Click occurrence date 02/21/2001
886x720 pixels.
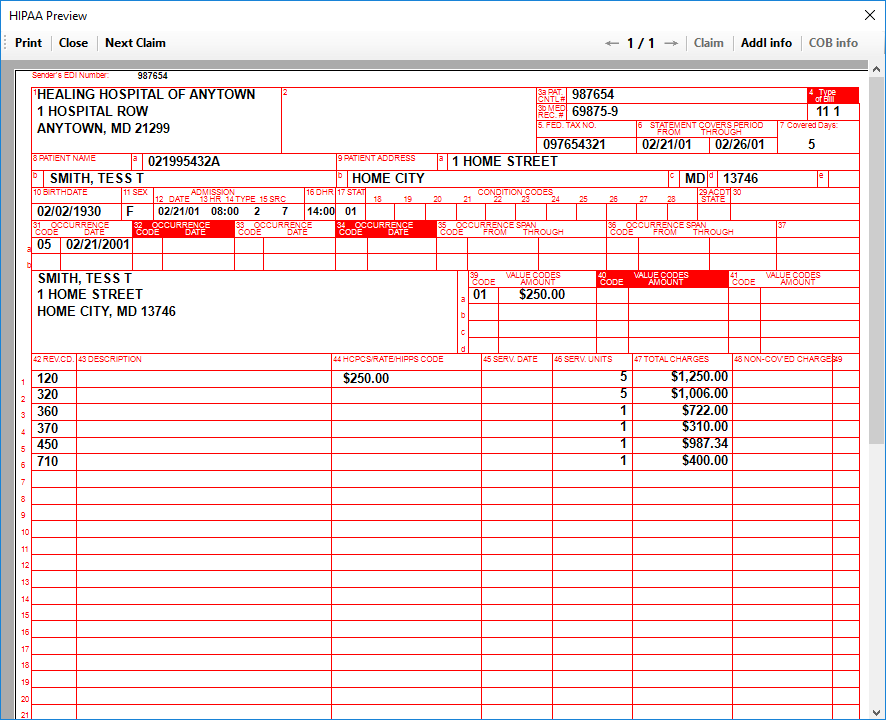pos(98,245)
